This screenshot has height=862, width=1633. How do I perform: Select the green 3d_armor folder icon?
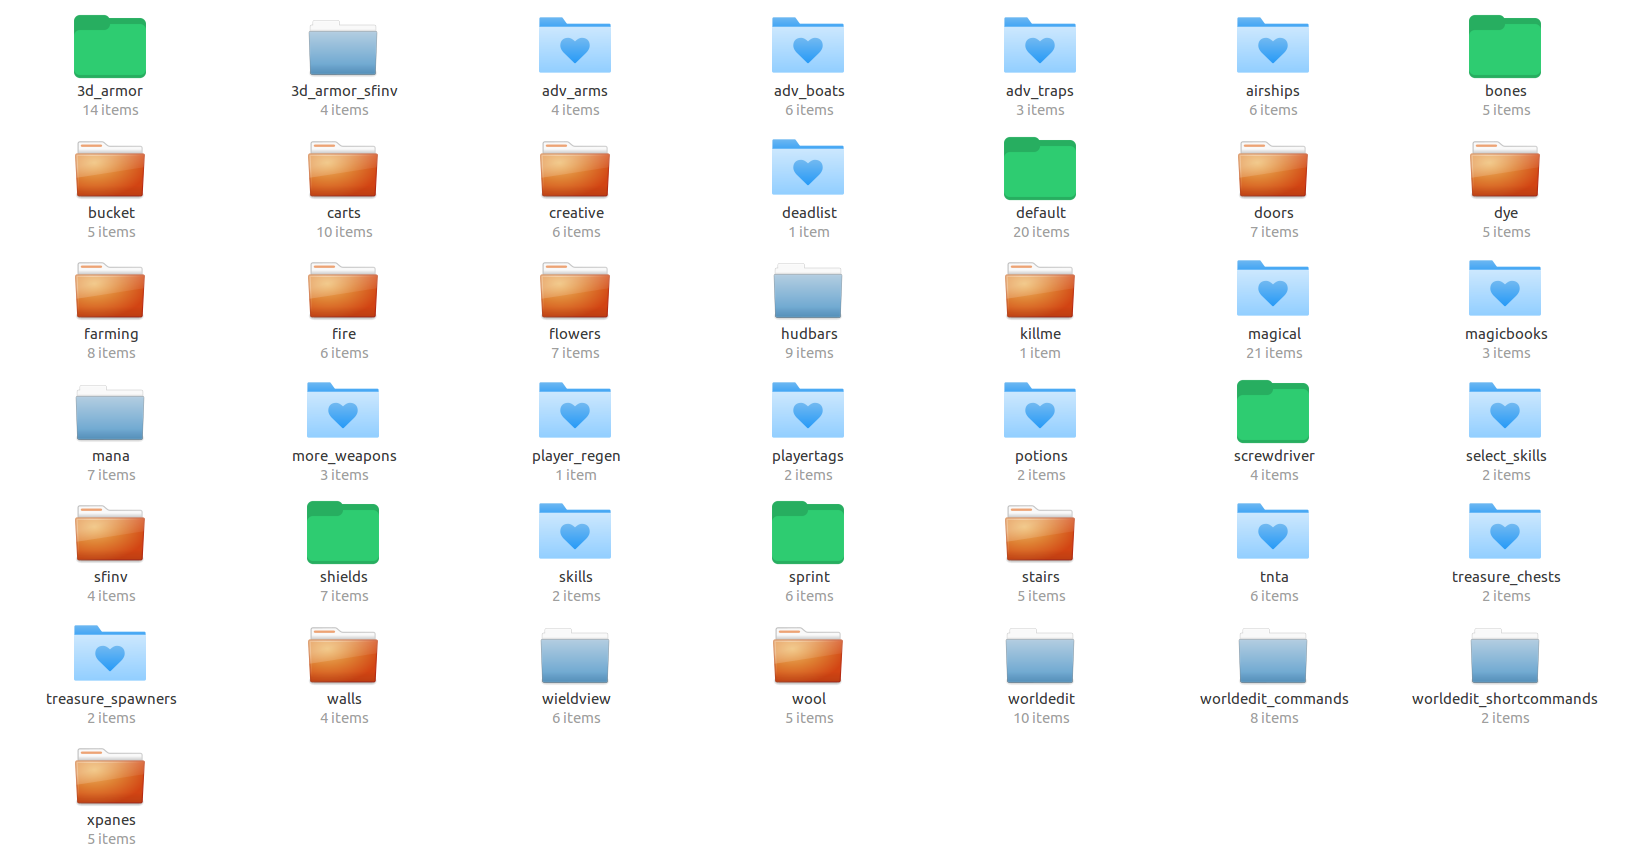tap(110, 46)
